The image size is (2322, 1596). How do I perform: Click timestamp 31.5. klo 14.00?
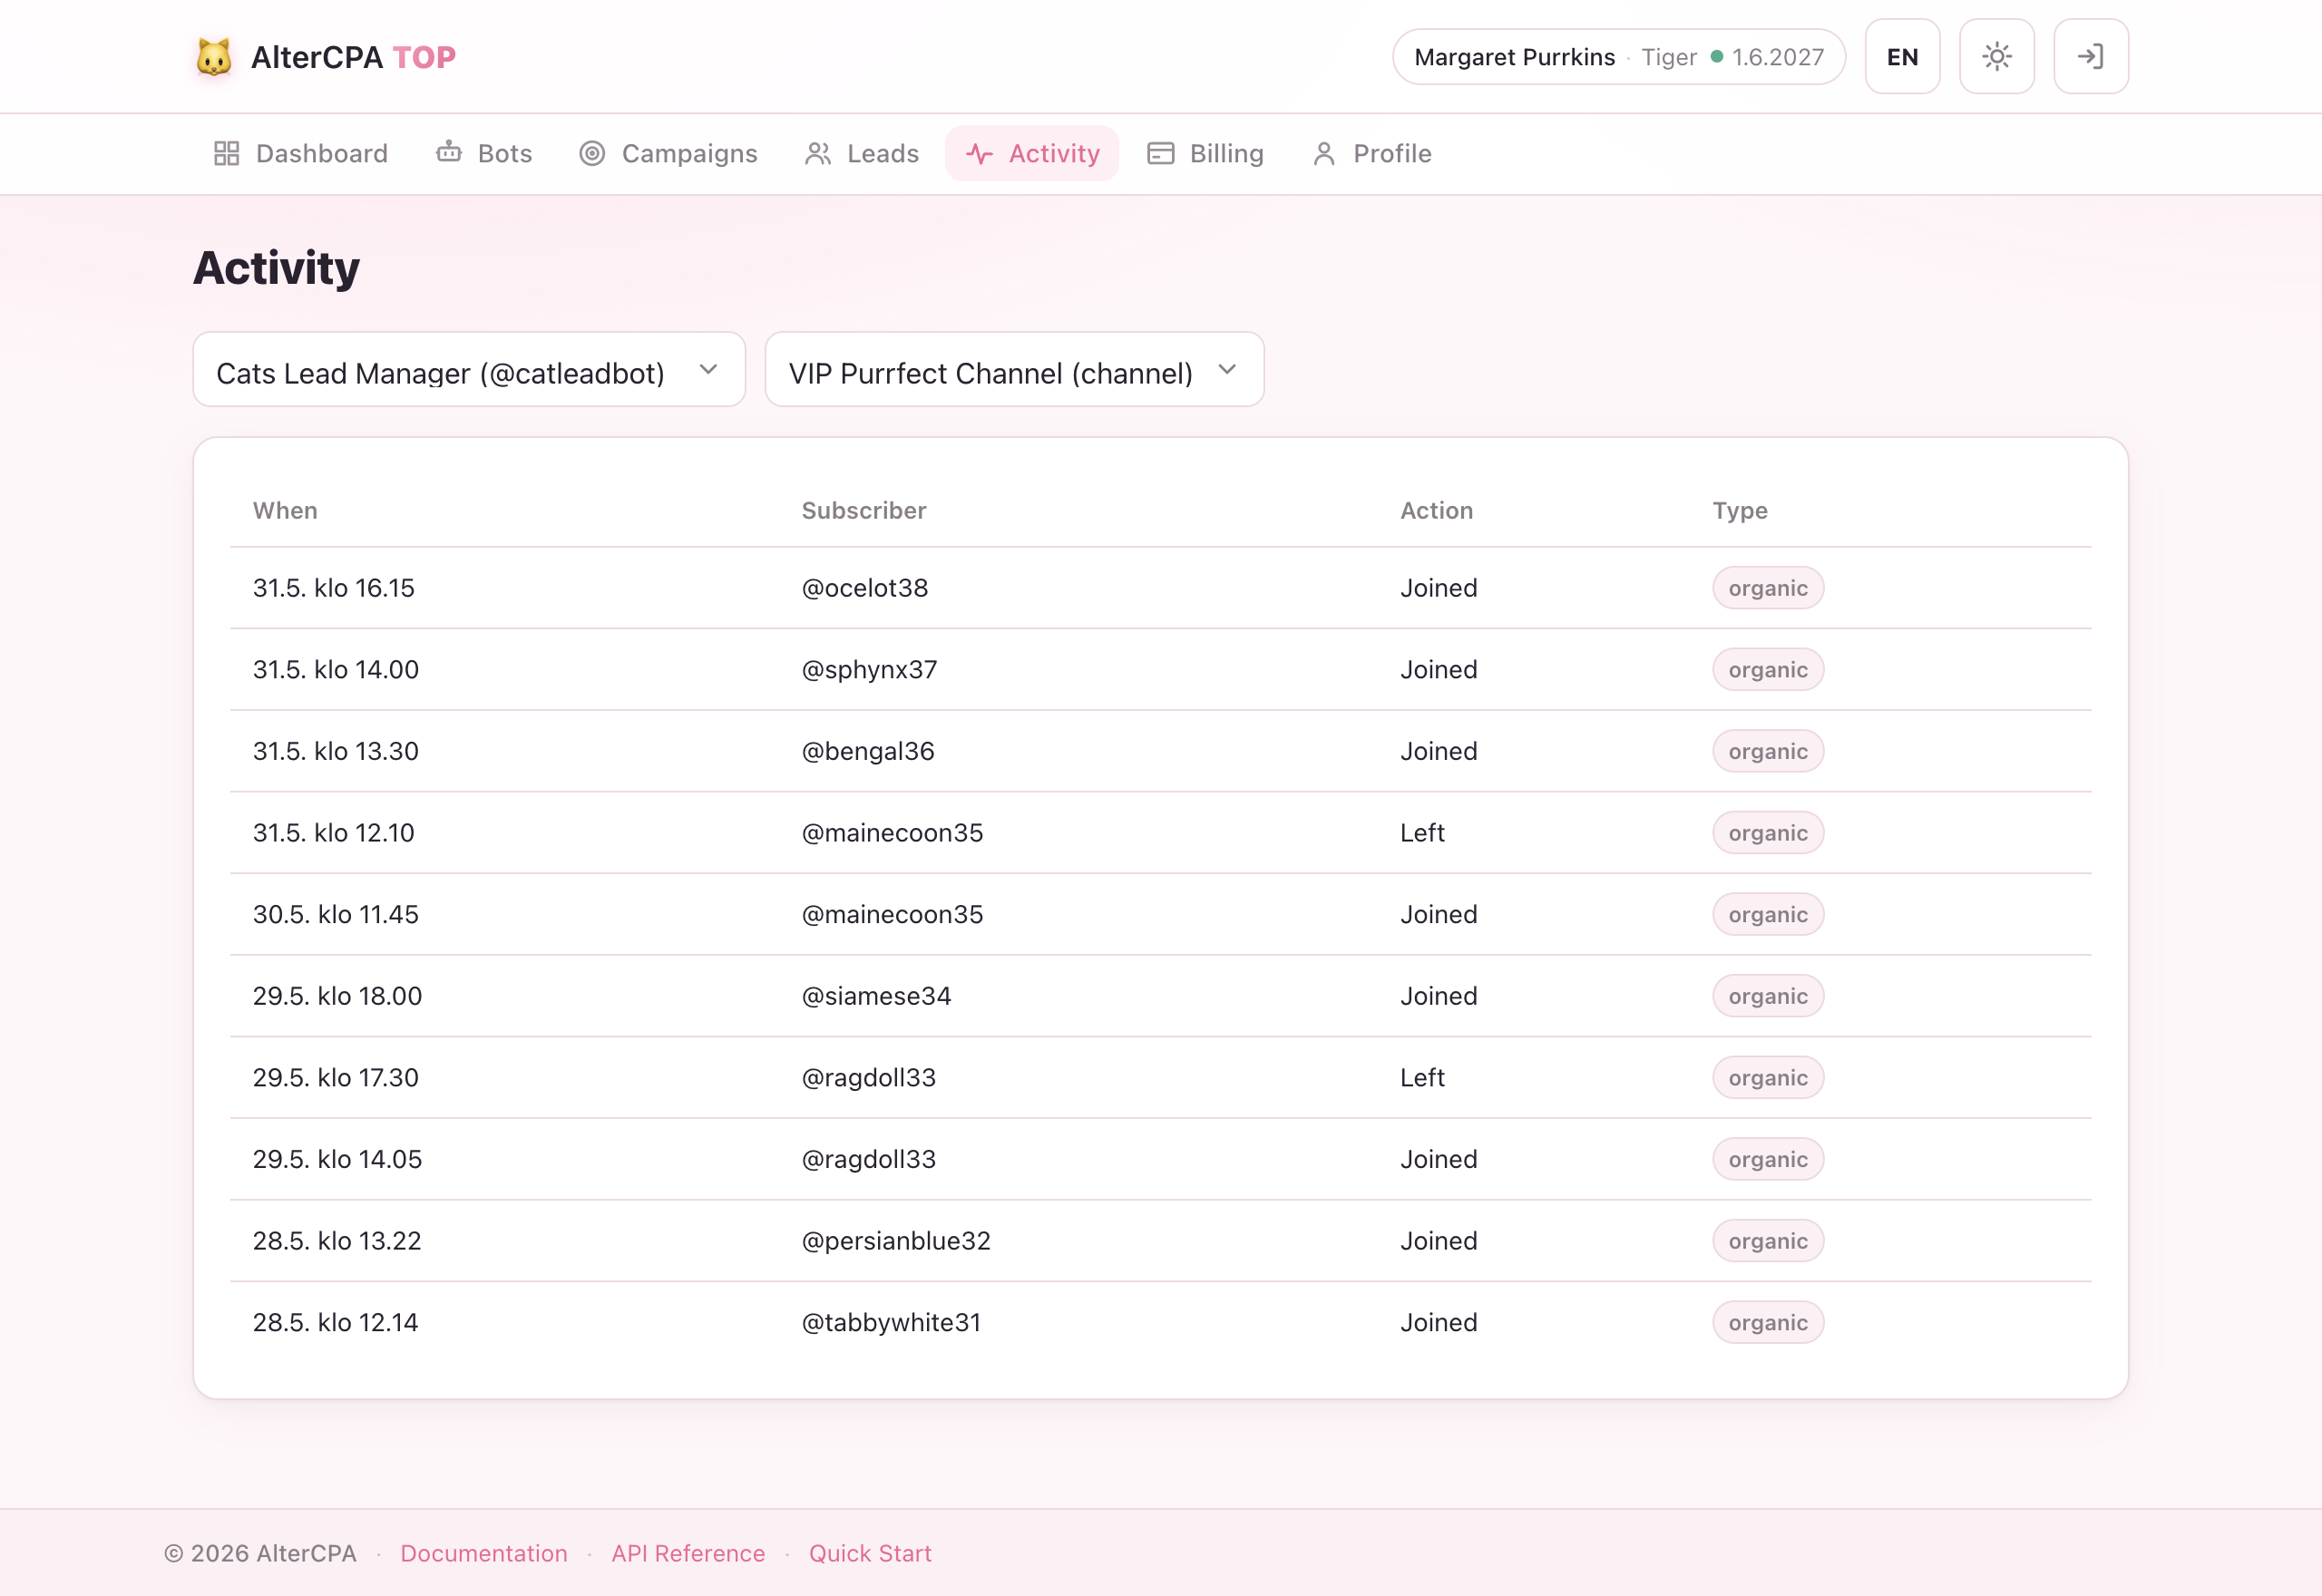point(336,669)
